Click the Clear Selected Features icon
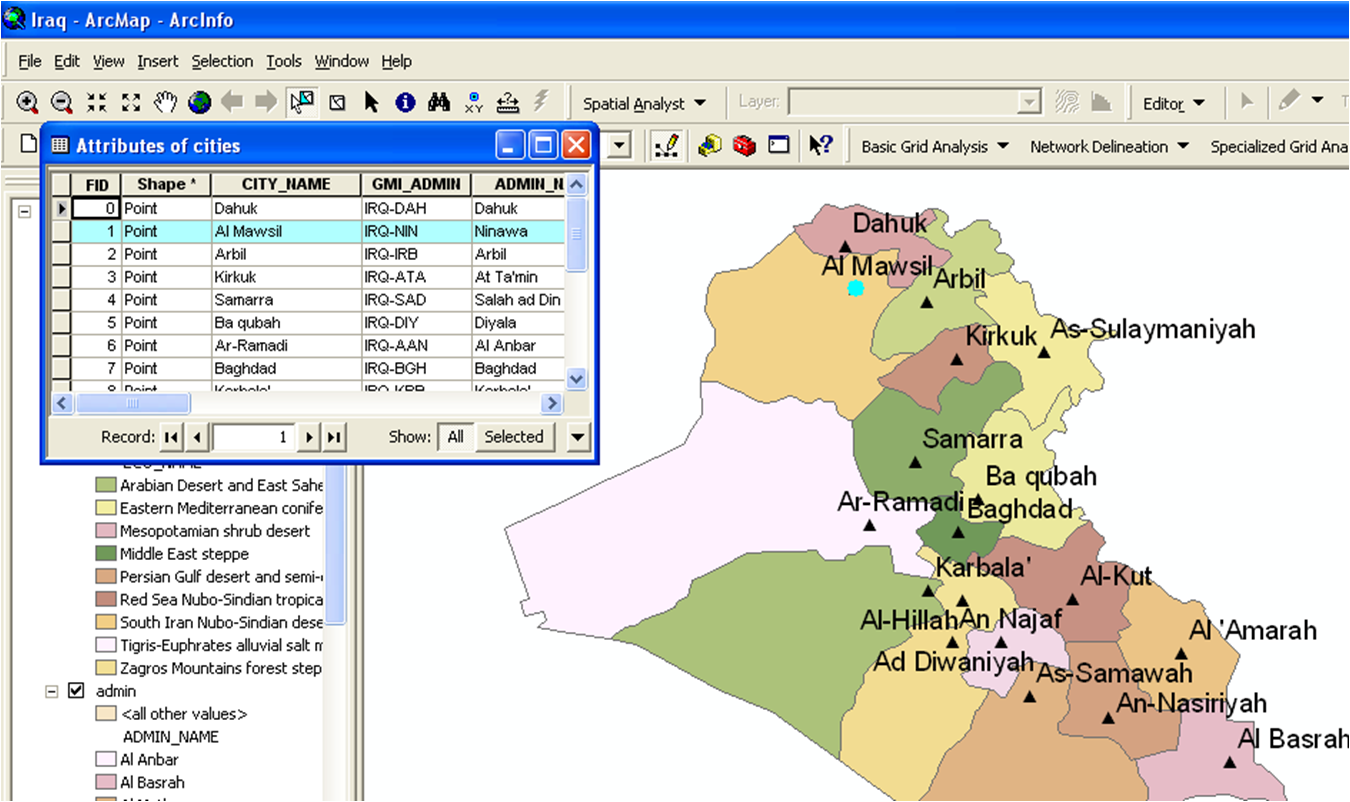The image size is (1350, 802). click(338, 102)
